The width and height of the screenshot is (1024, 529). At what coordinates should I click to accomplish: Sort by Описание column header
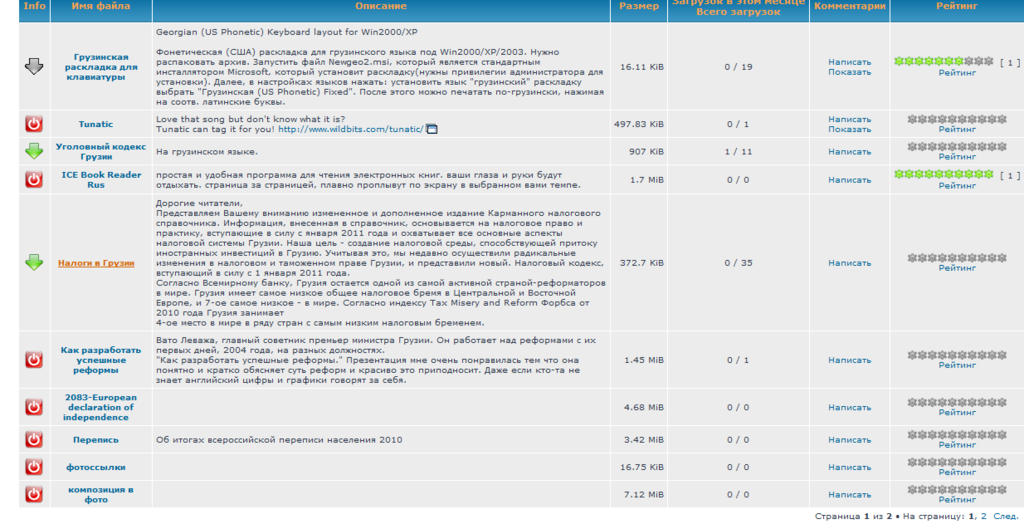point(381,6)
